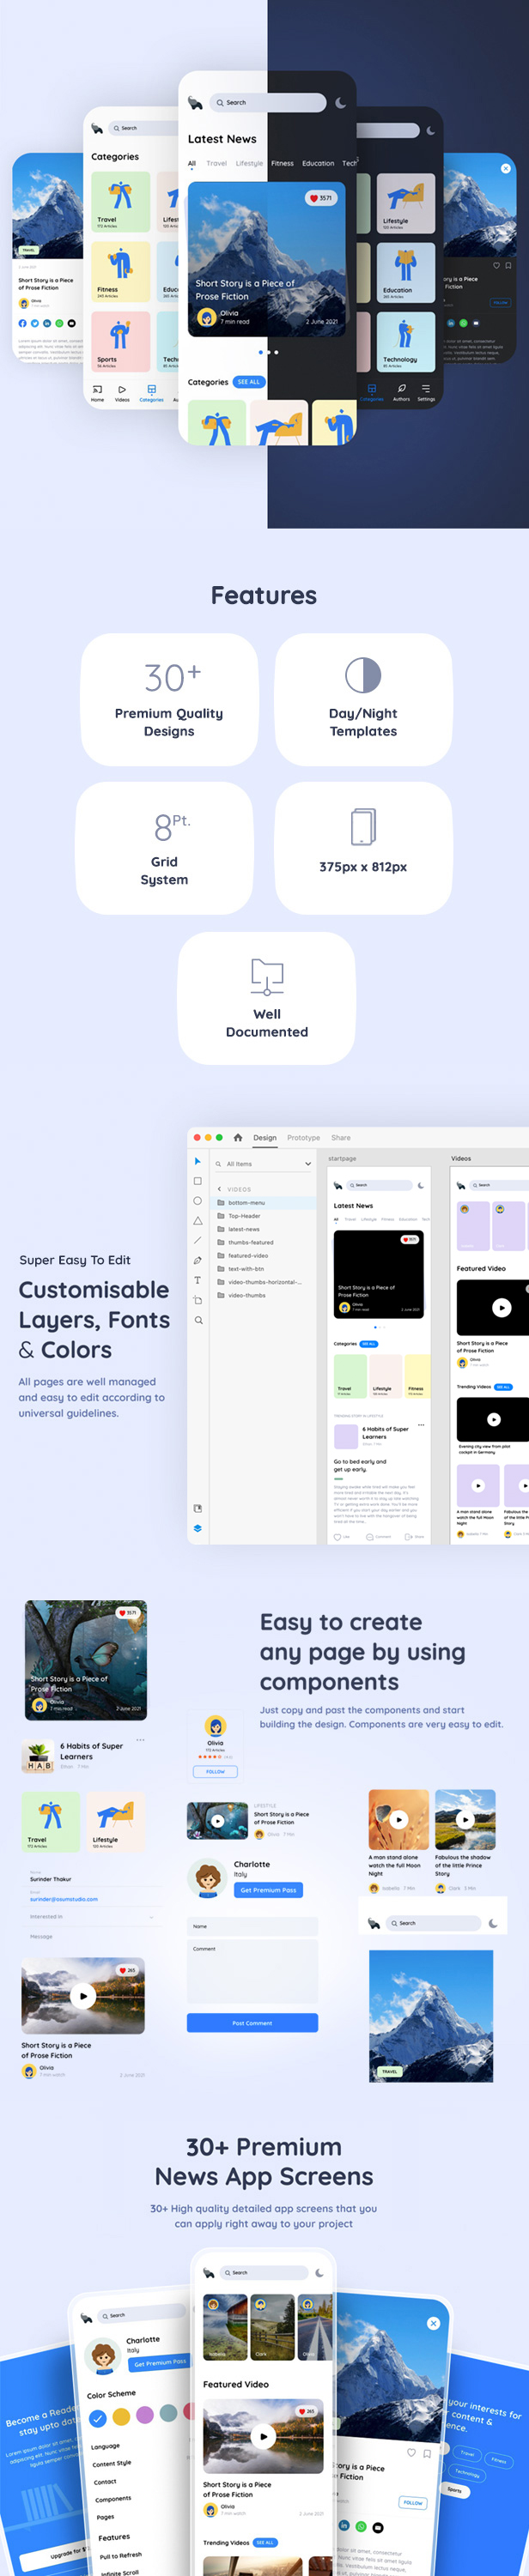The height and width of the screenshot is (2576, 529).
Task: Activate the Text tool
Action: tap(197, 1280)
